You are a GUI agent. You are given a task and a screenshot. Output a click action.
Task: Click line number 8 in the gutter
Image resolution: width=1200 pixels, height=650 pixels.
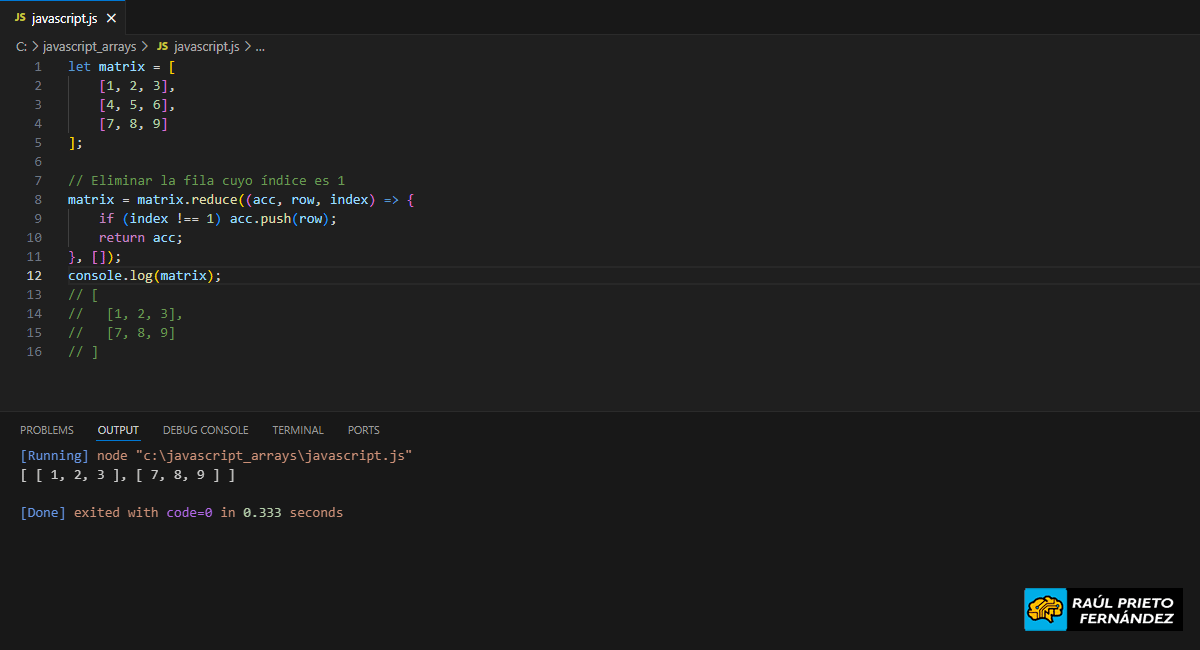click(38, 200)
